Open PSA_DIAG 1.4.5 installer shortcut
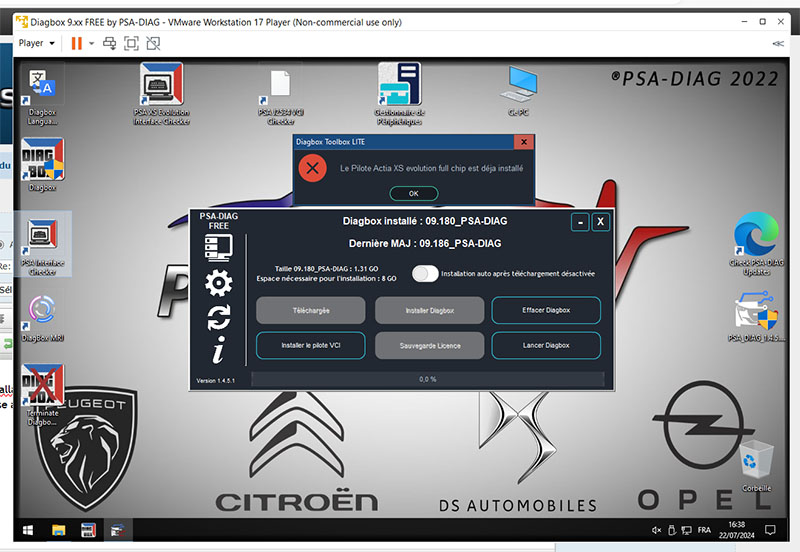 point(756,316)
